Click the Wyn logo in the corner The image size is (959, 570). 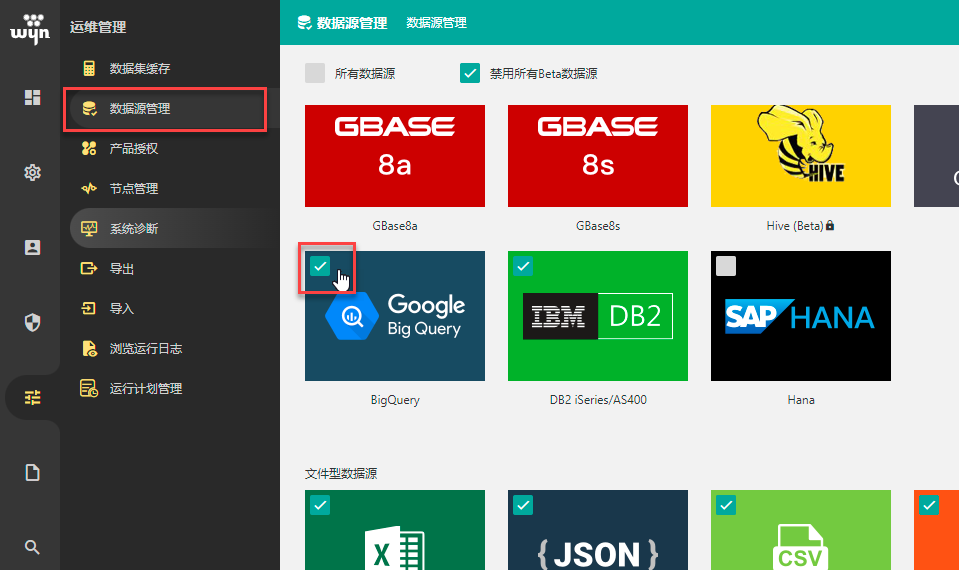30,28
